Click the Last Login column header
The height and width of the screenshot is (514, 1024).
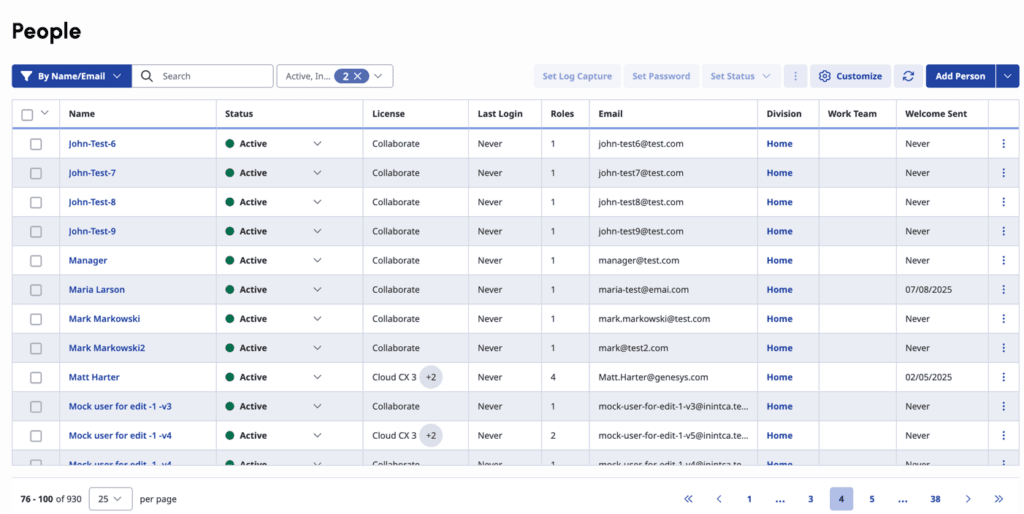point(500,114)
